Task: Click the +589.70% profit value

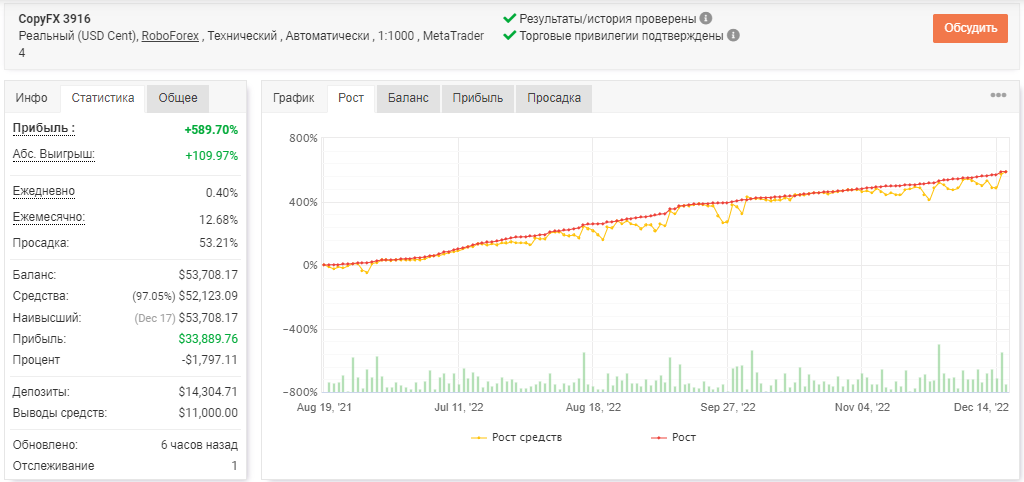Action: pyautogui.click(x=211, y=130)
